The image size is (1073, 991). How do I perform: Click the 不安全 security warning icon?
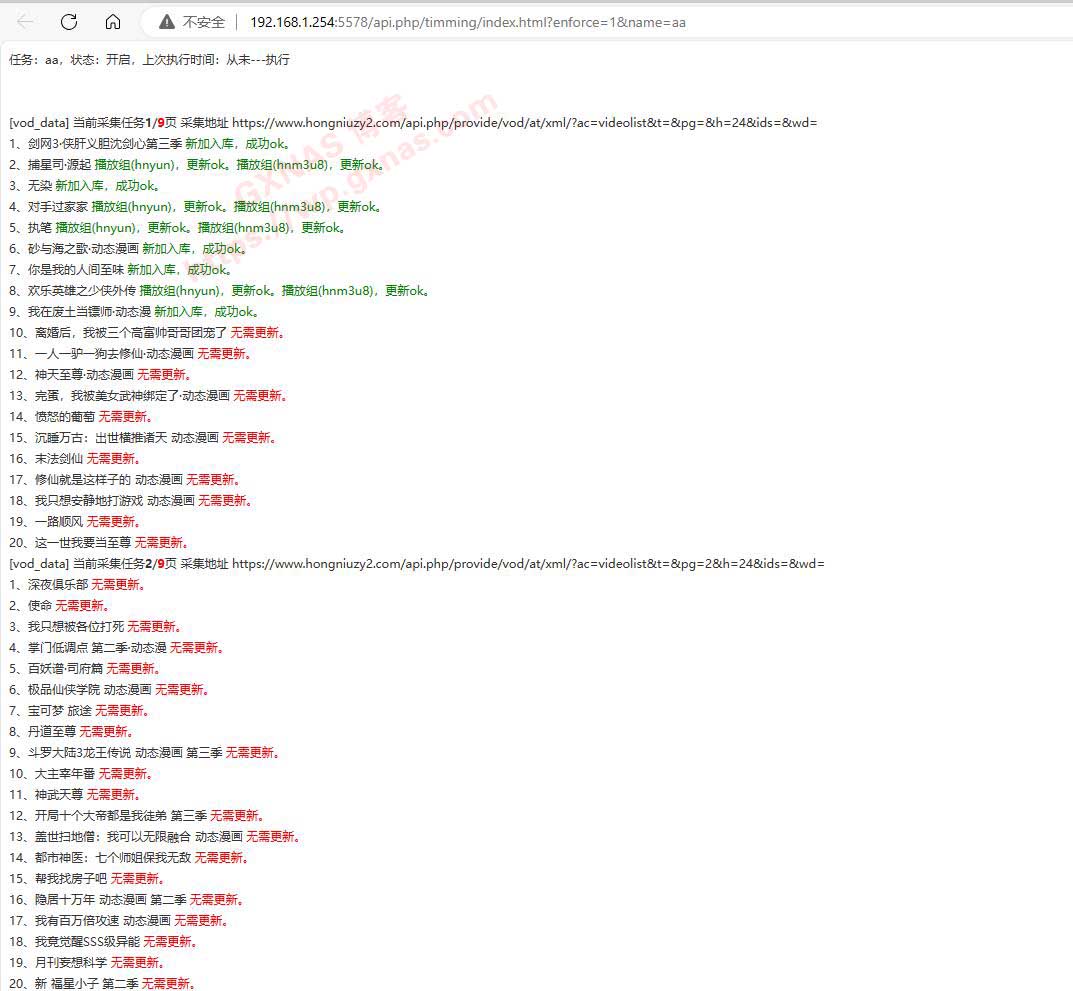click(166, 22)
